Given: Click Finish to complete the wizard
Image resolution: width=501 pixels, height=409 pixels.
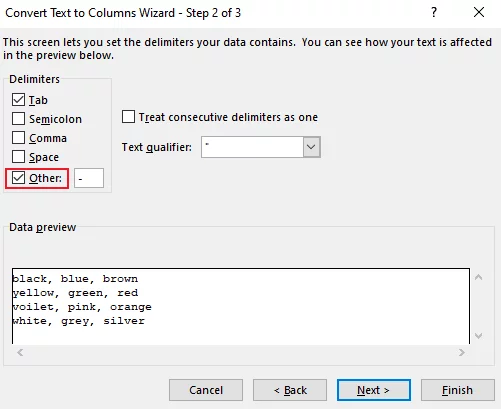Looking at the screenshot, I should click(458, 390).
